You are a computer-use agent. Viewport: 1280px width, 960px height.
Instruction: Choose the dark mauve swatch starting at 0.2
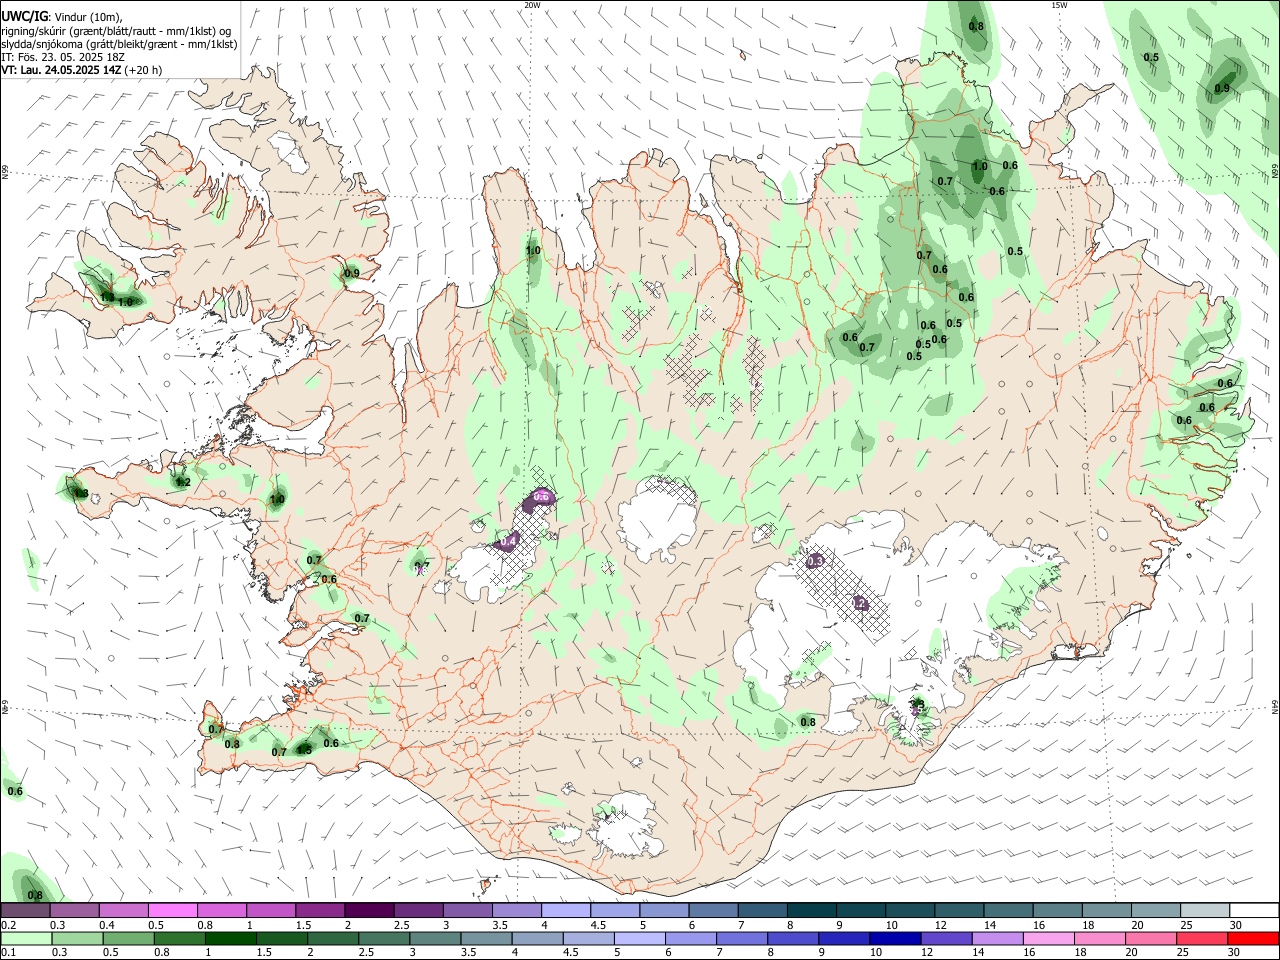25,911
